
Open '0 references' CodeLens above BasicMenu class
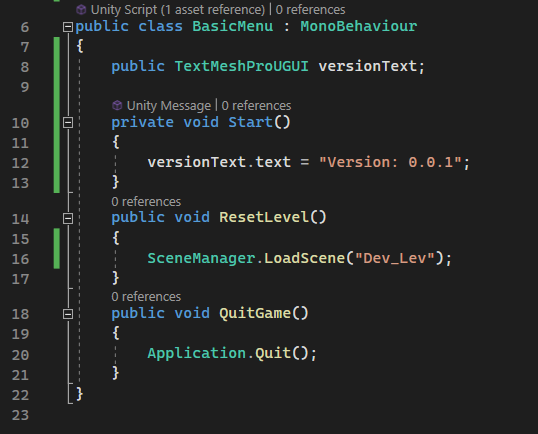click(310, 10)
